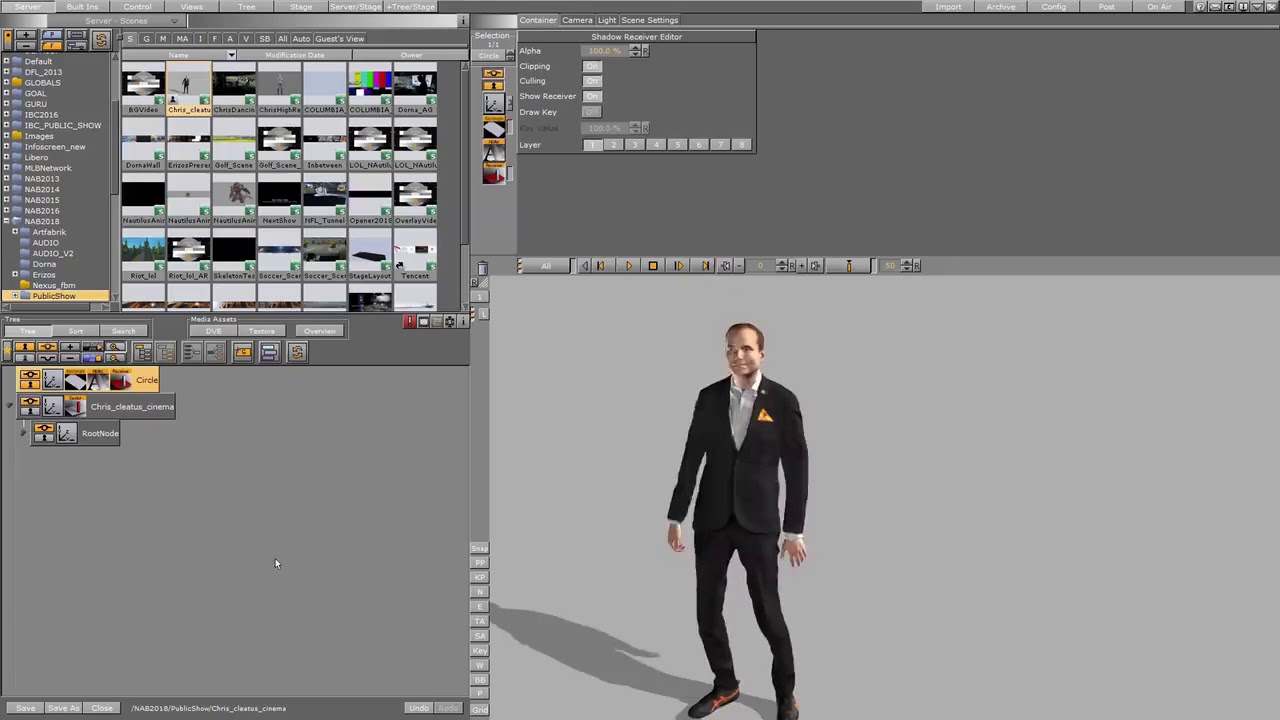The height and width of the screenshot is (720, 1280).
Task: Open the Config menu
Action: pyautogui.click(x=1053, y=7)
